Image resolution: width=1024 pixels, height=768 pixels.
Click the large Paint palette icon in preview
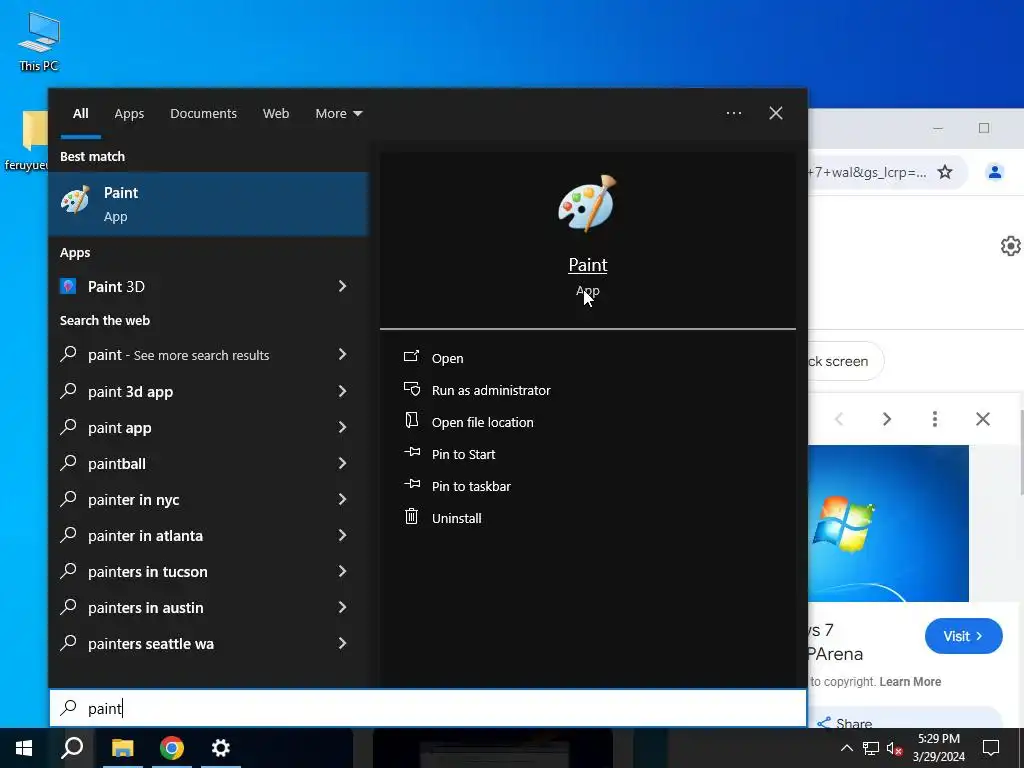pos(587,203)
